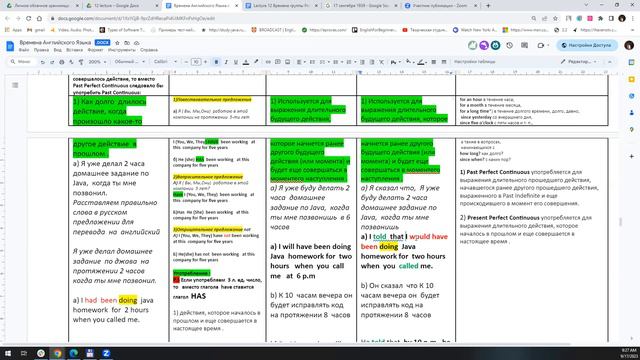
Task: Open the highlight color marker tool
Action: tap(256, 62)
